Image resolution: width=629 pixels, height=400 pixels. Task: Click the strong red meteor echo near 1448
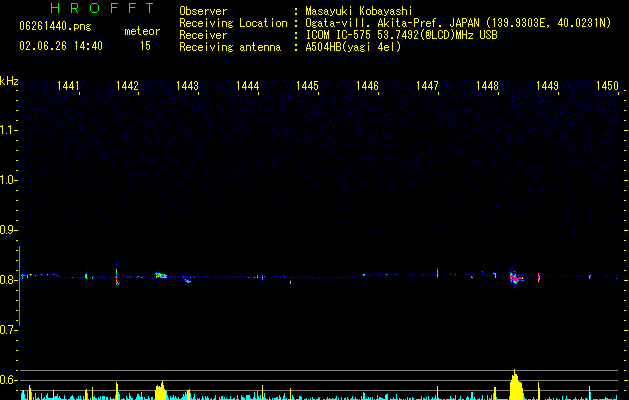click(x=515, y=277)
